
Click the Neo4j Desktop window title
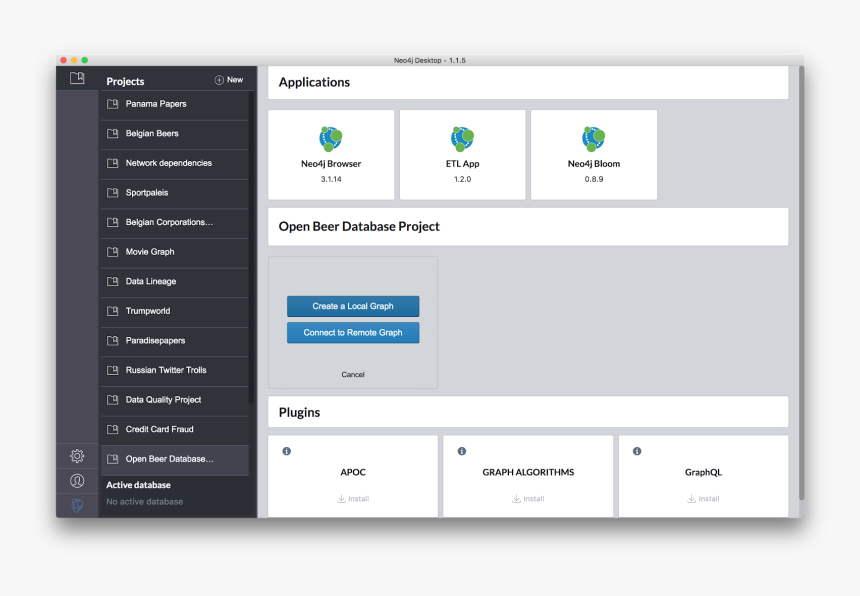pos(429,60)
